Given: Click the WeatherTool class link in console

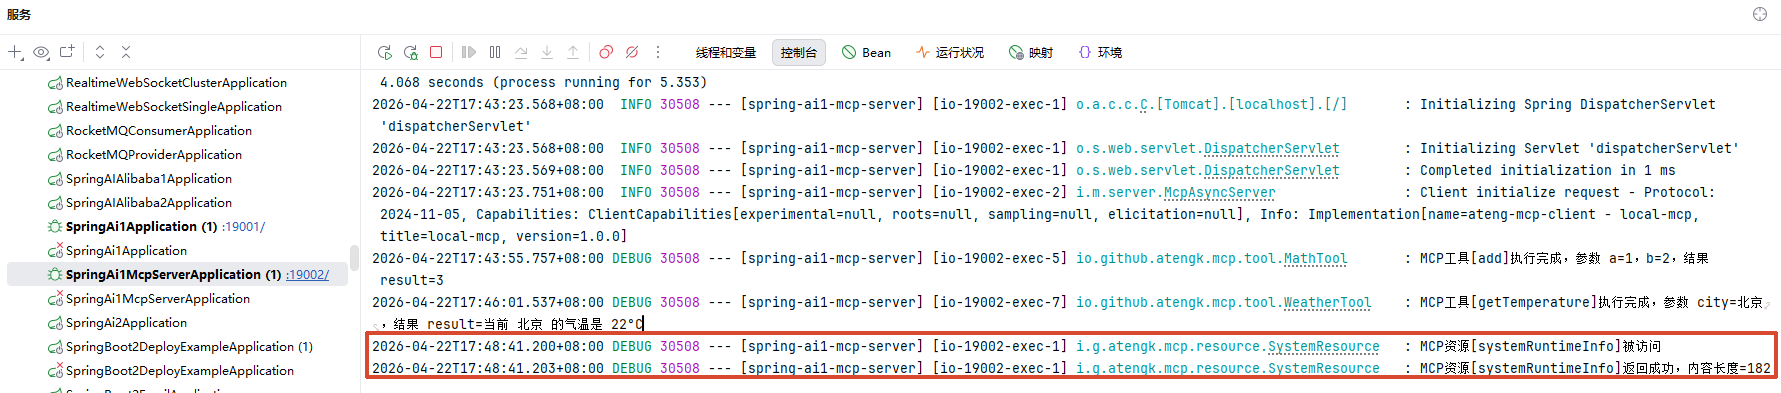Looking at the screenshot, I should click(x=1327, y=302).
